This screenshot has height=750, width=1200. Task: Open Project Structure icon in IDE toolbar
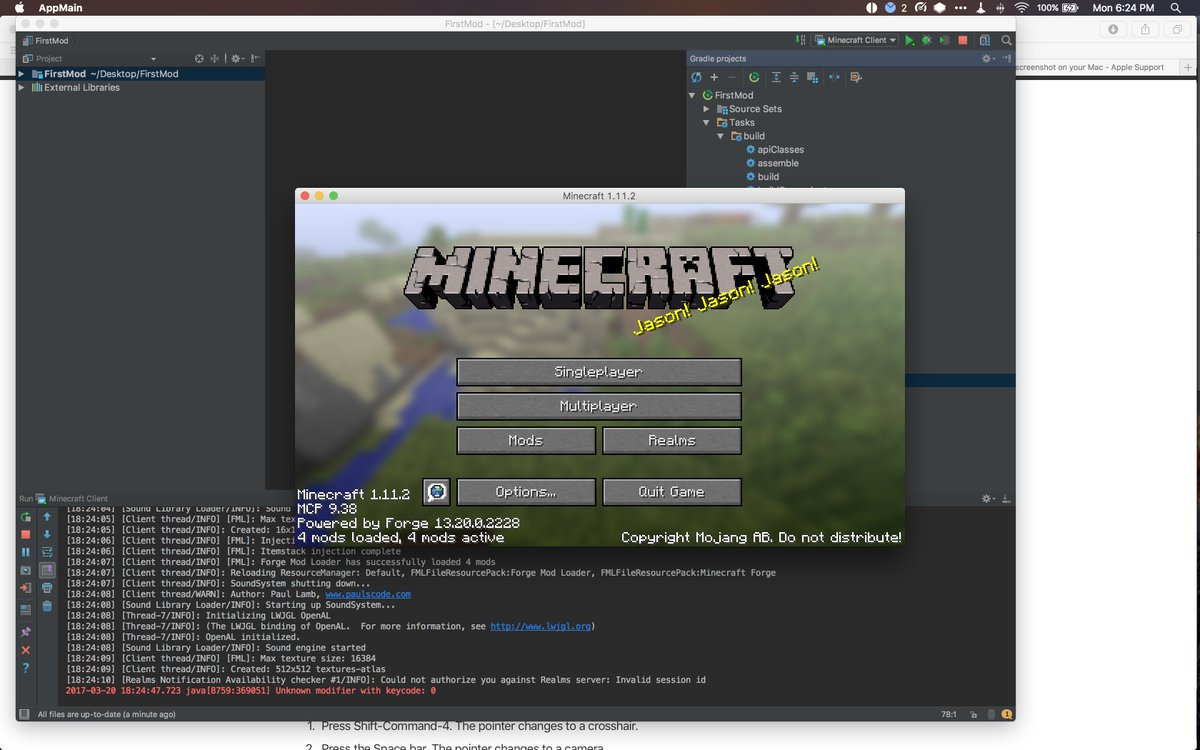(985, 40)
